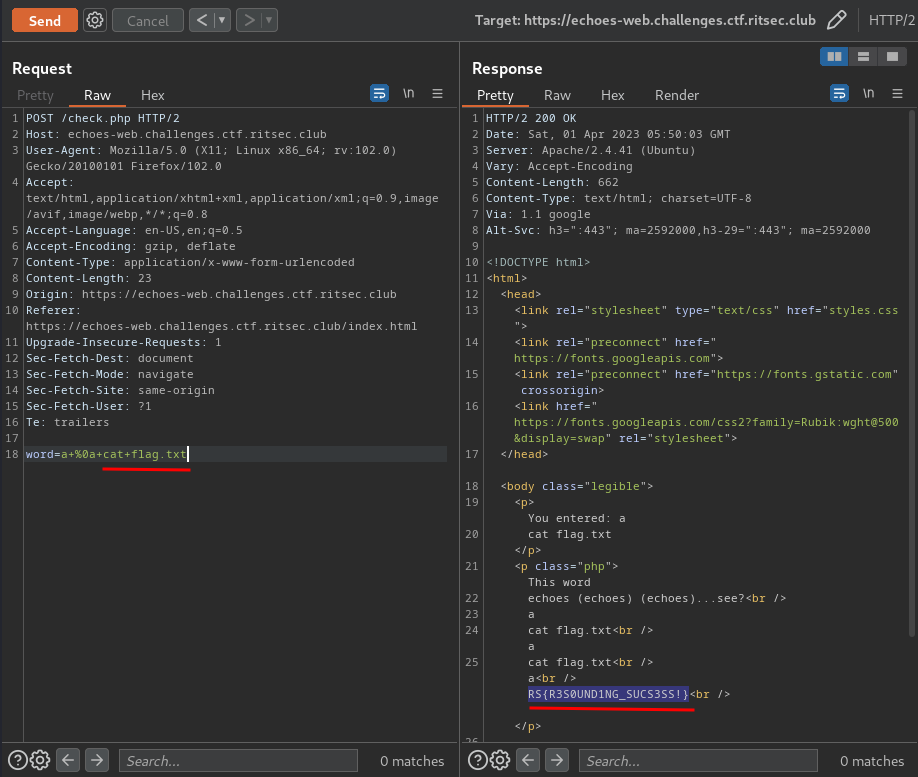Image resolution: width=918 pixels, height=777 pixels.
Task: Click the Cancel button
Action: [148, 20]
